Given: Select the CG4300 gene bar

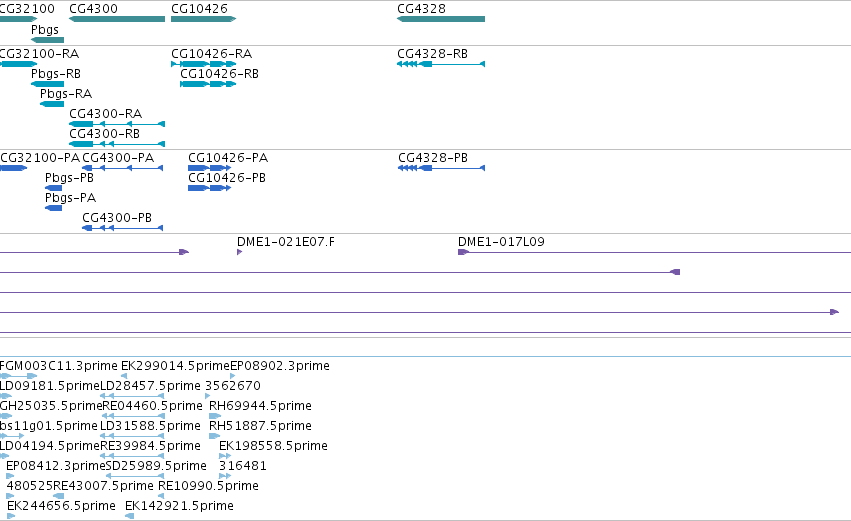Looking at the screenshot, I should tap(117, 19).
